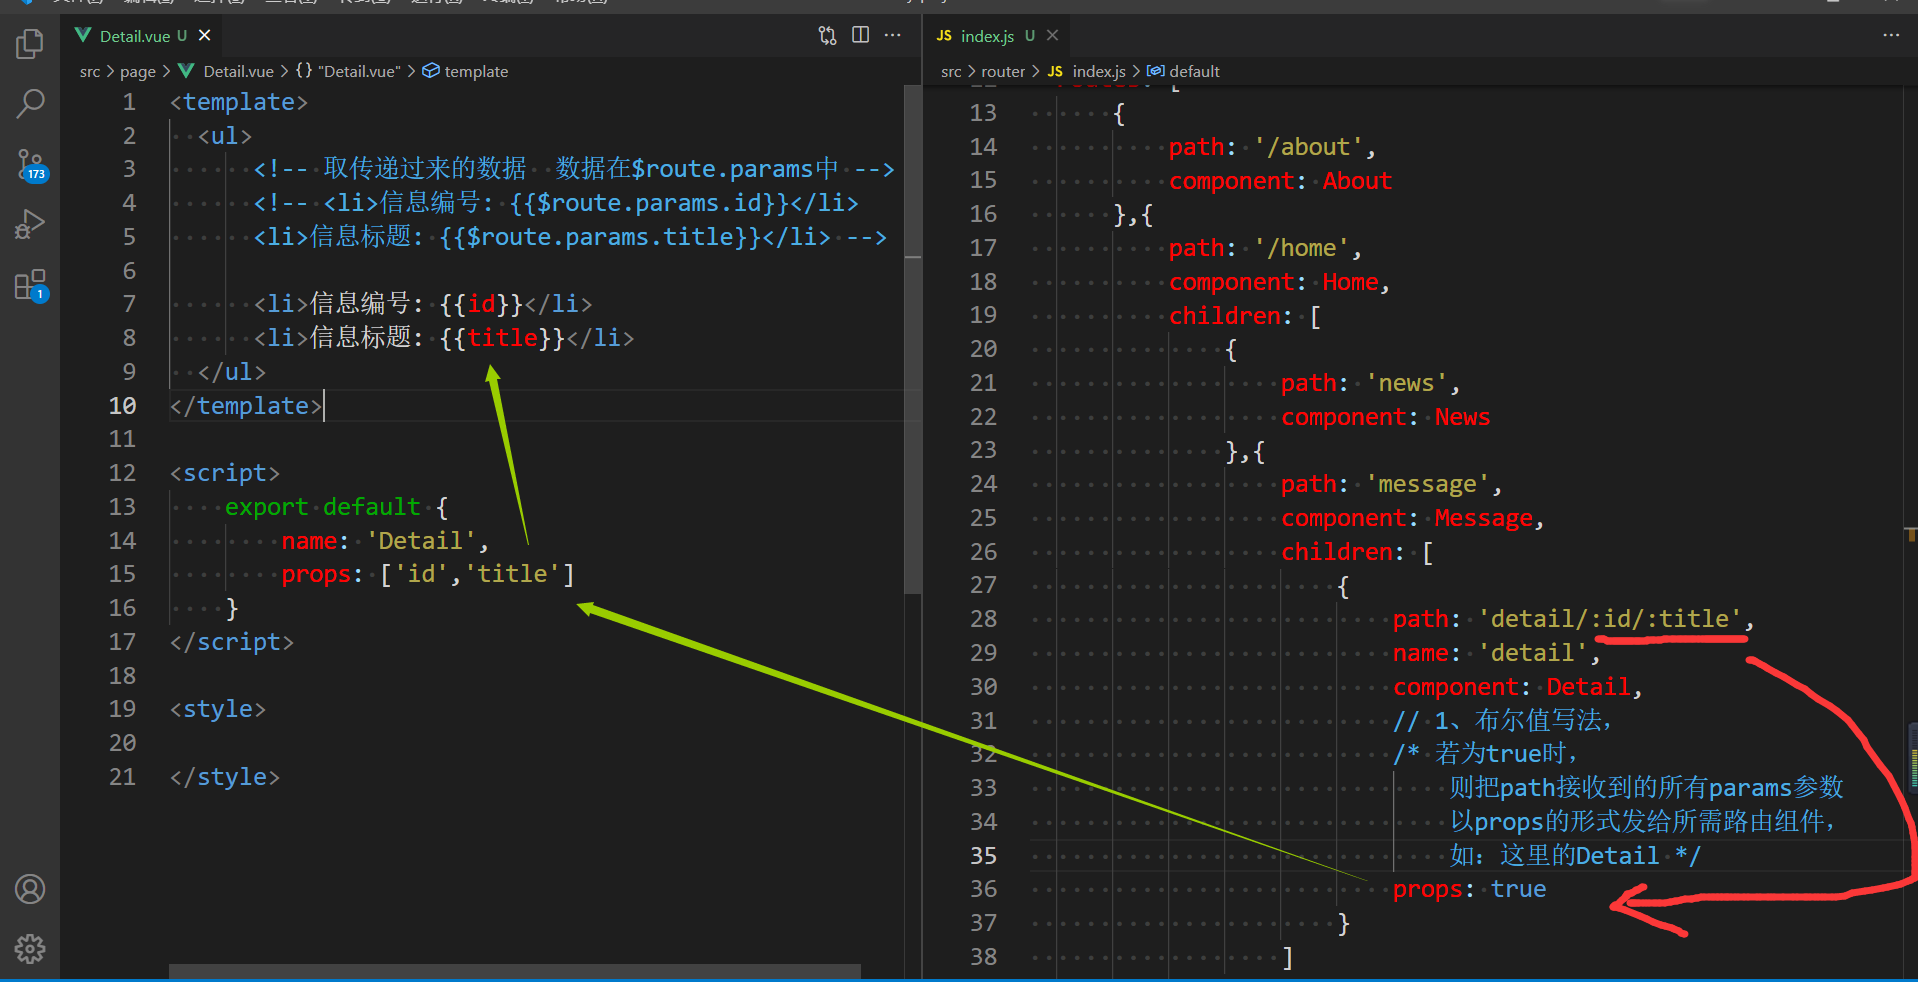
Task: Open More Actions for left editor group
Action: tap(893, 35)
